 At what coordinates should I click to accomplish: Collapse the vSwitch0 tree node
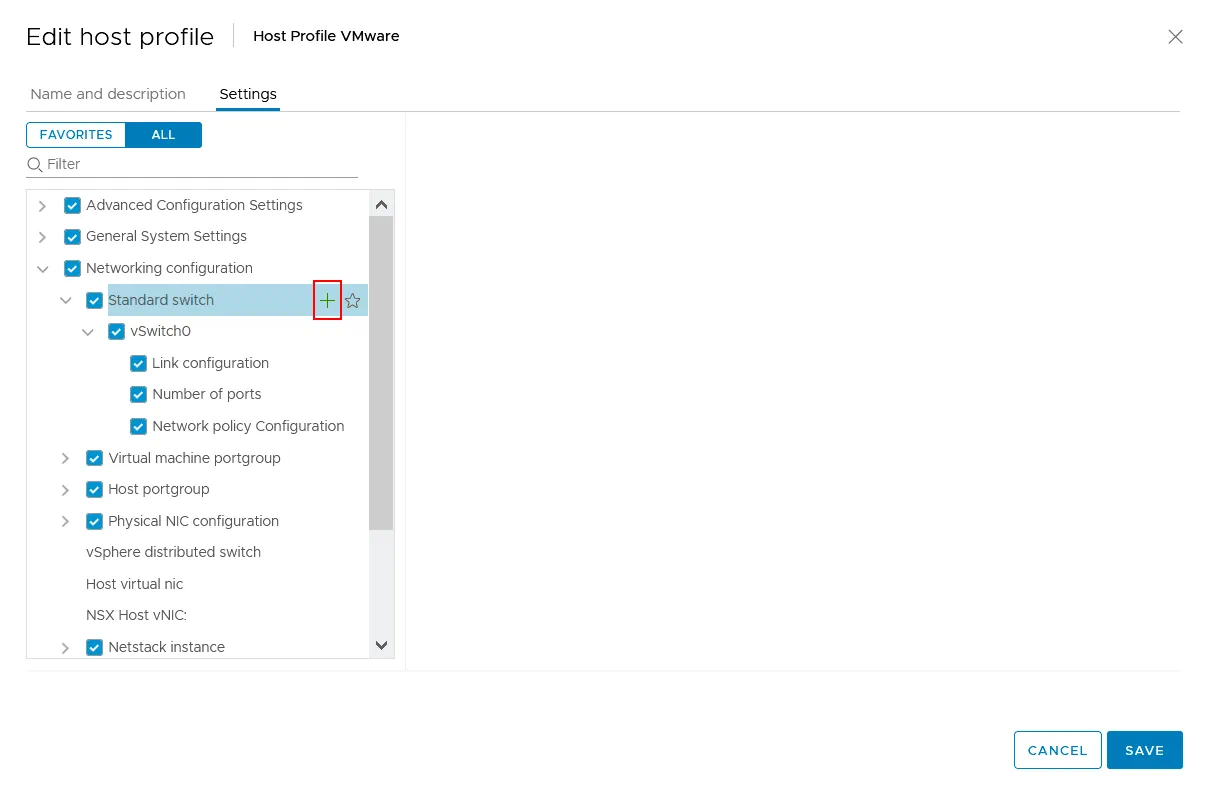click(88, 331)
